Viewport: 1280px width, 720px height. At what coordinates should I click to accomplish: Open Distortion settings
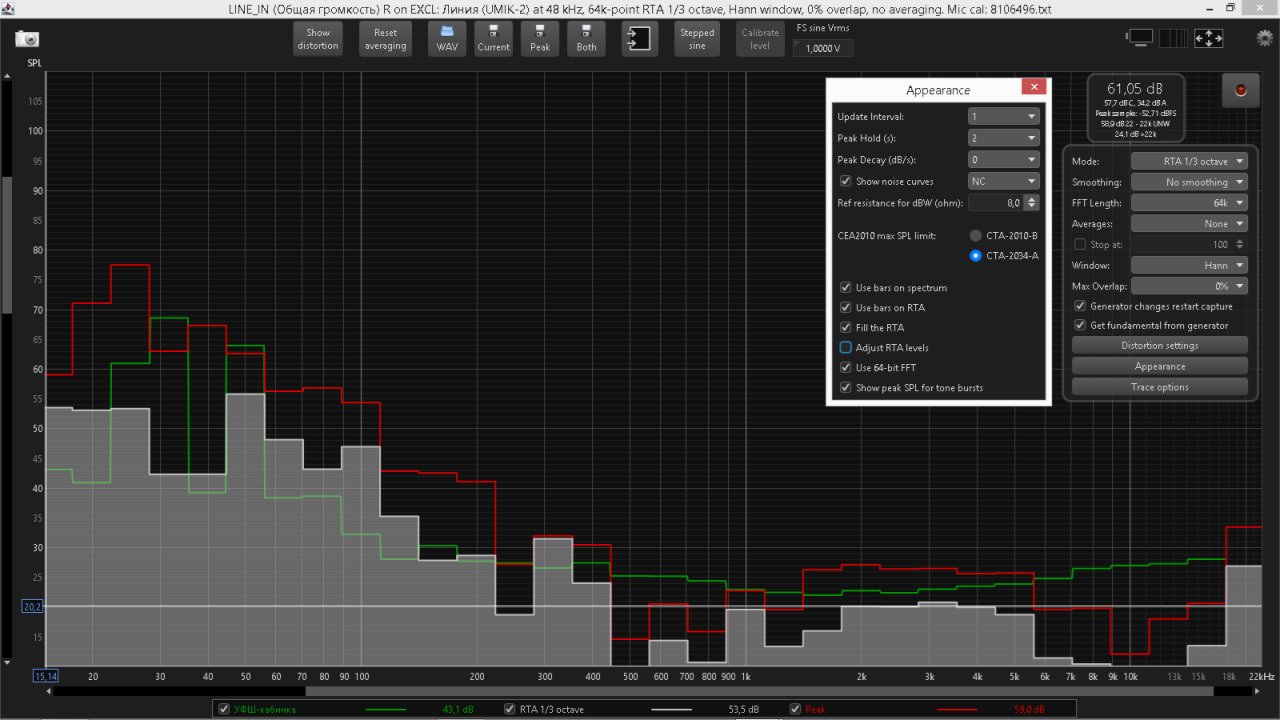[1160, 346]
